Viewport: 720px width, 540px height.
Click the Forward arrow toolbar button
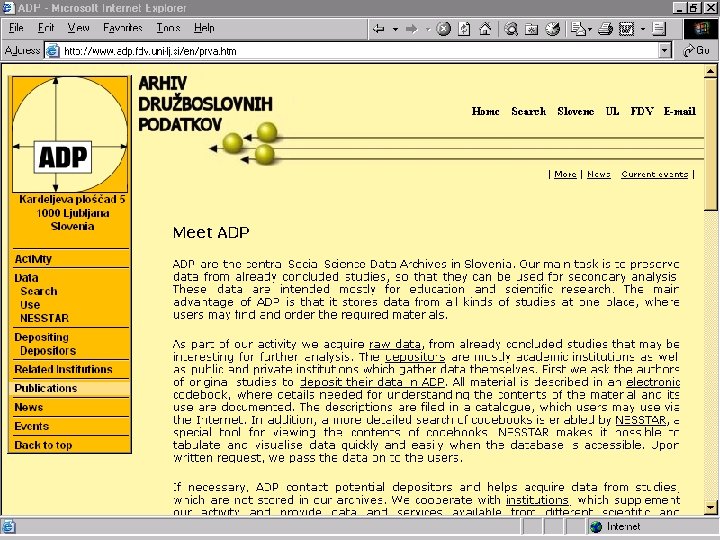[411, 28]
